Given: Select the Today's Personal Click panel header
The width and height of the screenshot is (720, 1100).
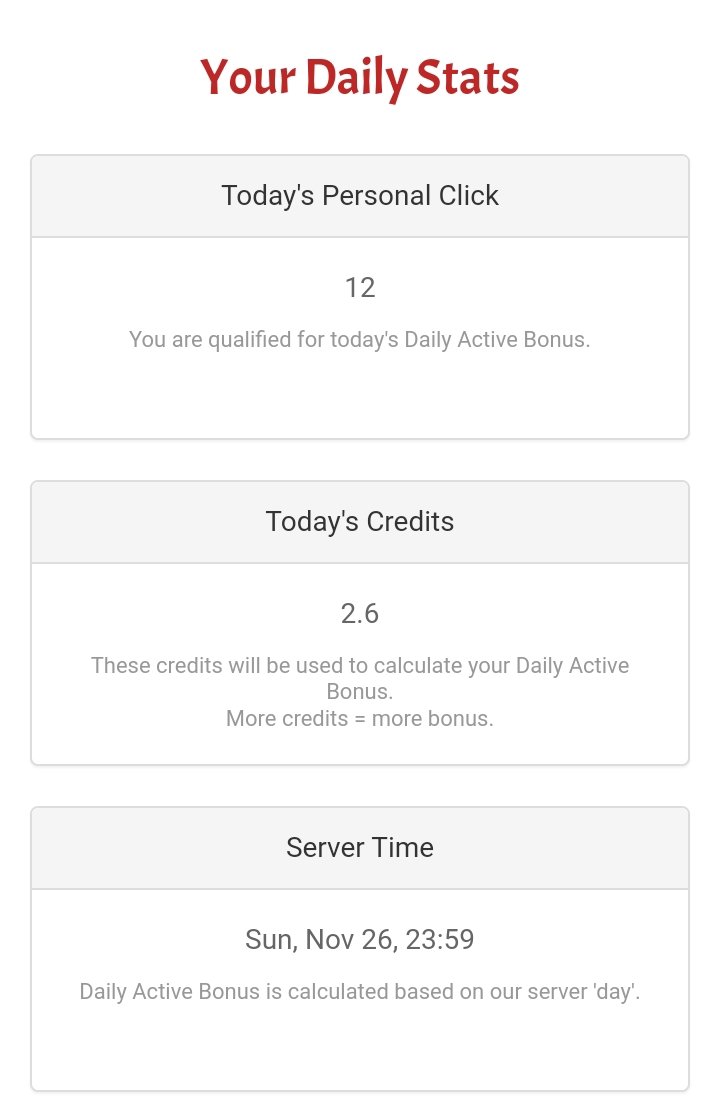Looking at the screenshot, I should 360,196.
